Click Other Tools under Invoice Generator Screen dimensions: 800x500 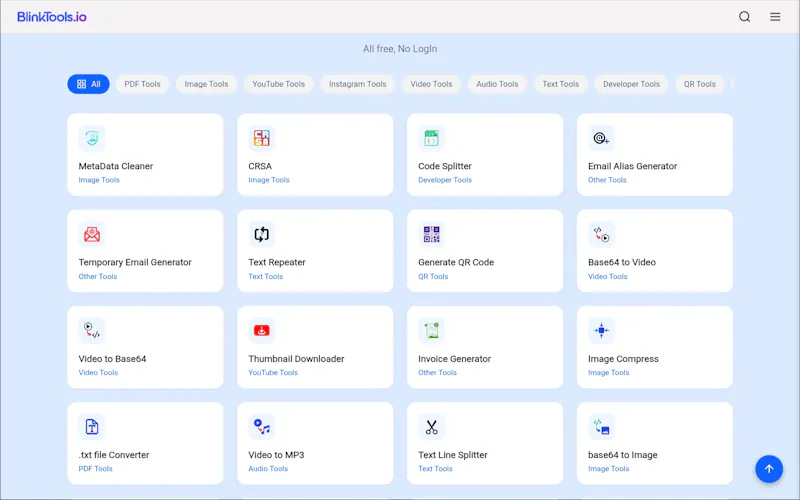(x=437, y=372)
